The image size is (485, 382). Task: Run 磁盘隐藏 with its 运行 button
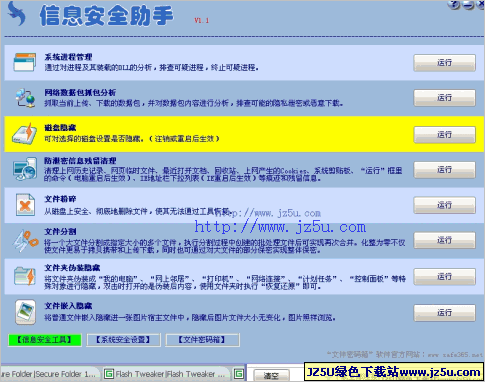[444, 135]
